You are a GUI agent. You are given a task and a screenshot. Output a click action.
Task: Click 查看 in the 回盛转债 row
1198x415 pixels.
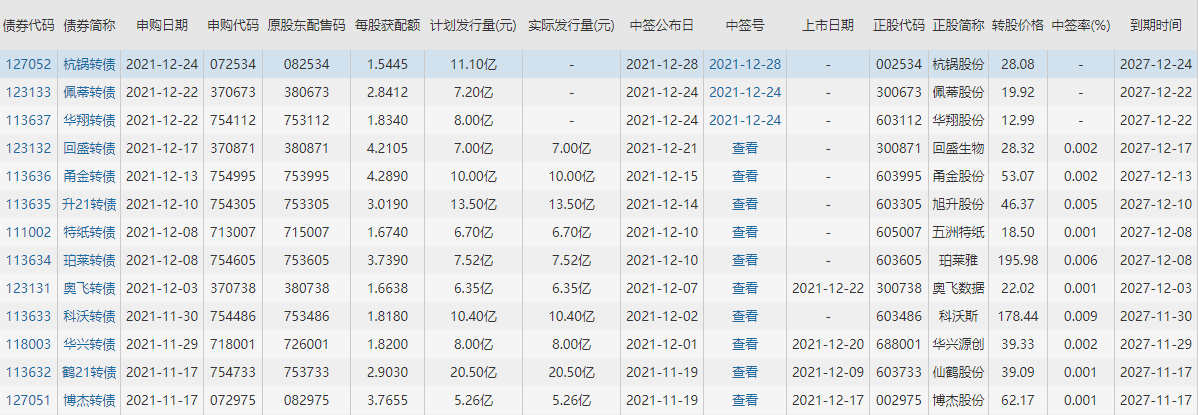pos(745,148)
